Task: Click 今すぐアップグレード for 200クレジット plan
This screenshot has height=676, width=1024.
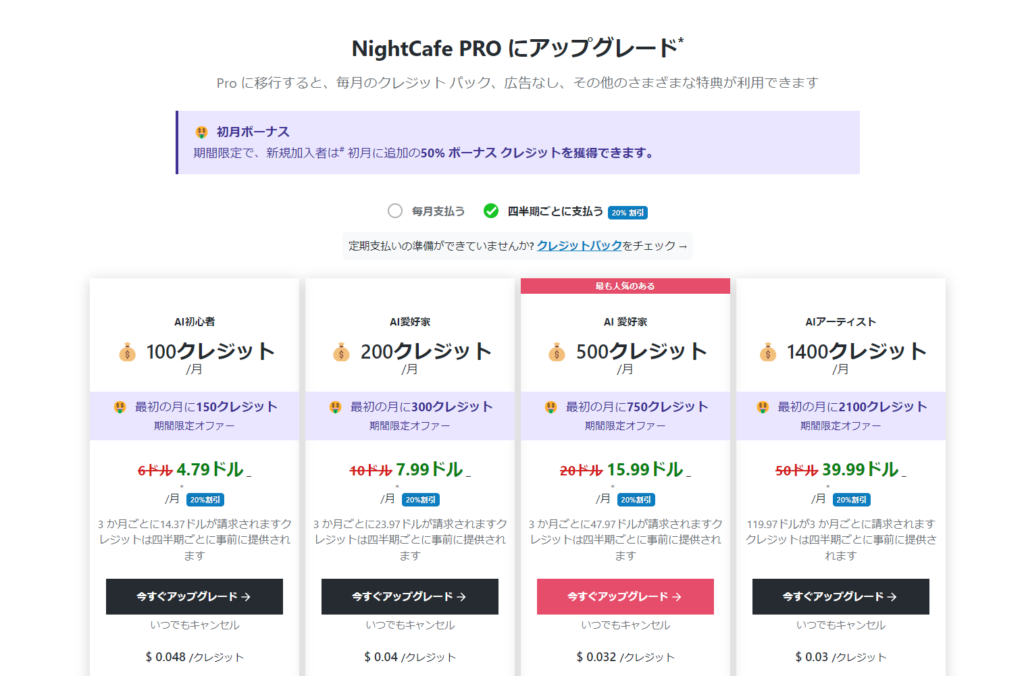Action: (409, 596)
